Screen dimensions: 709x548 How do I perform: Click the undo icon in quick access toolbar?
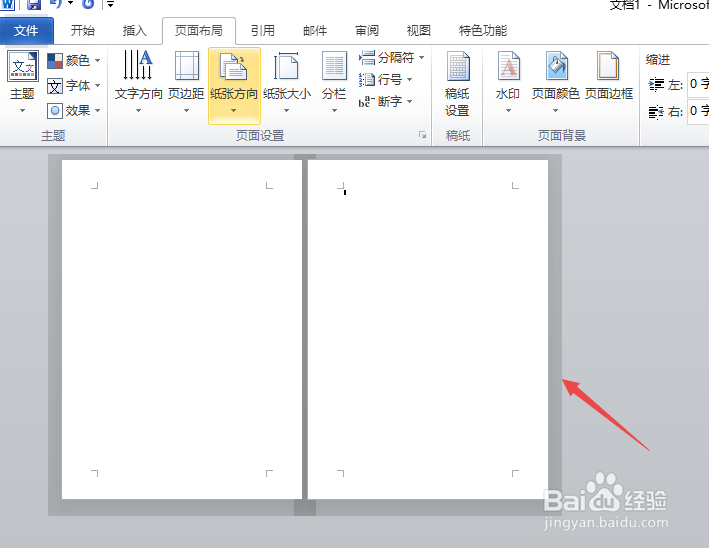click(x=55, y=4)
